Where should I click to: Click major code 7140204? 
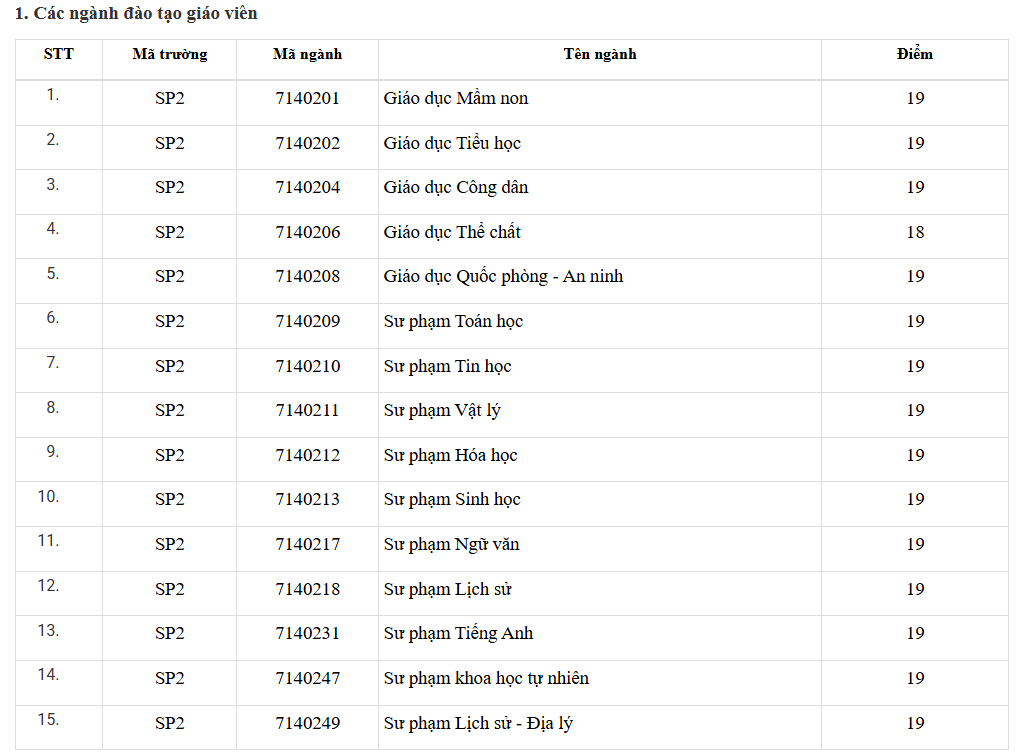tap(308, 188)
